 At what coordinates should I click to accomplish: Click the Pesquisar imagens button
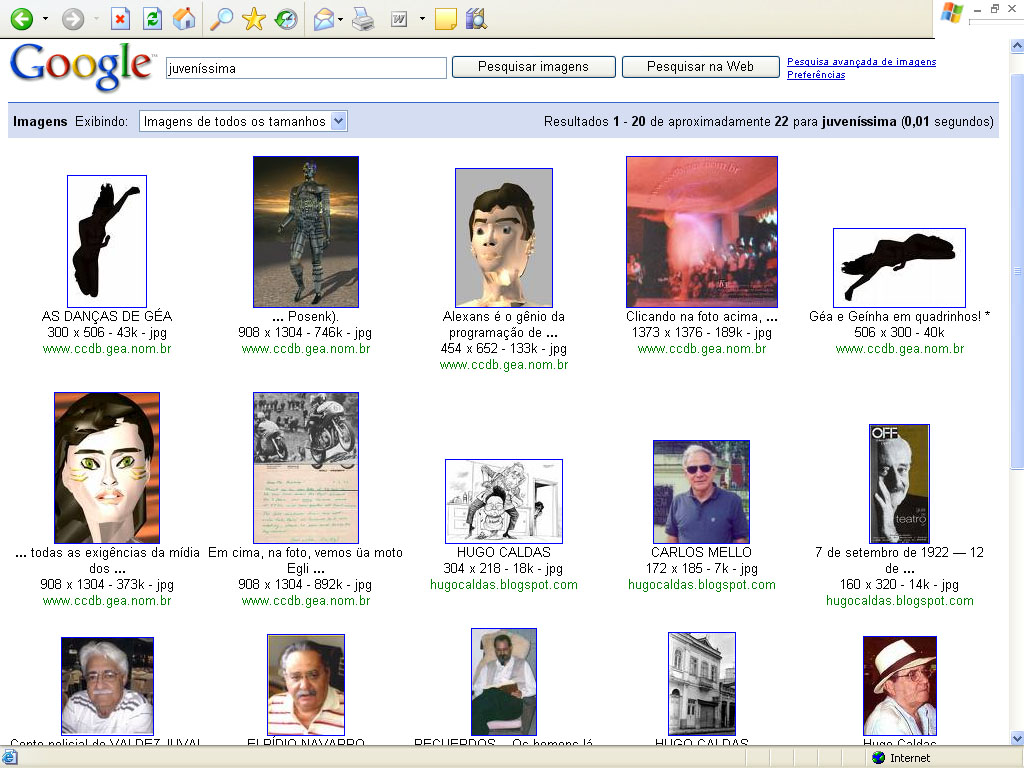coord(533,67)
